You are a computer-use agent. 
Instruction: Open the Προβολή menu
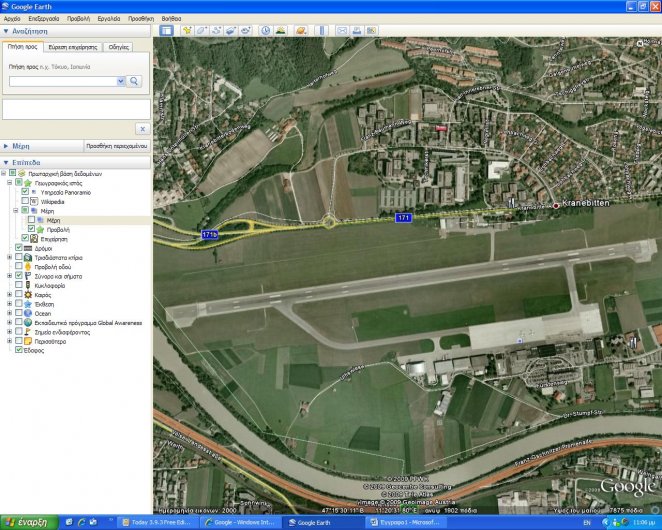tap(78, 19)
